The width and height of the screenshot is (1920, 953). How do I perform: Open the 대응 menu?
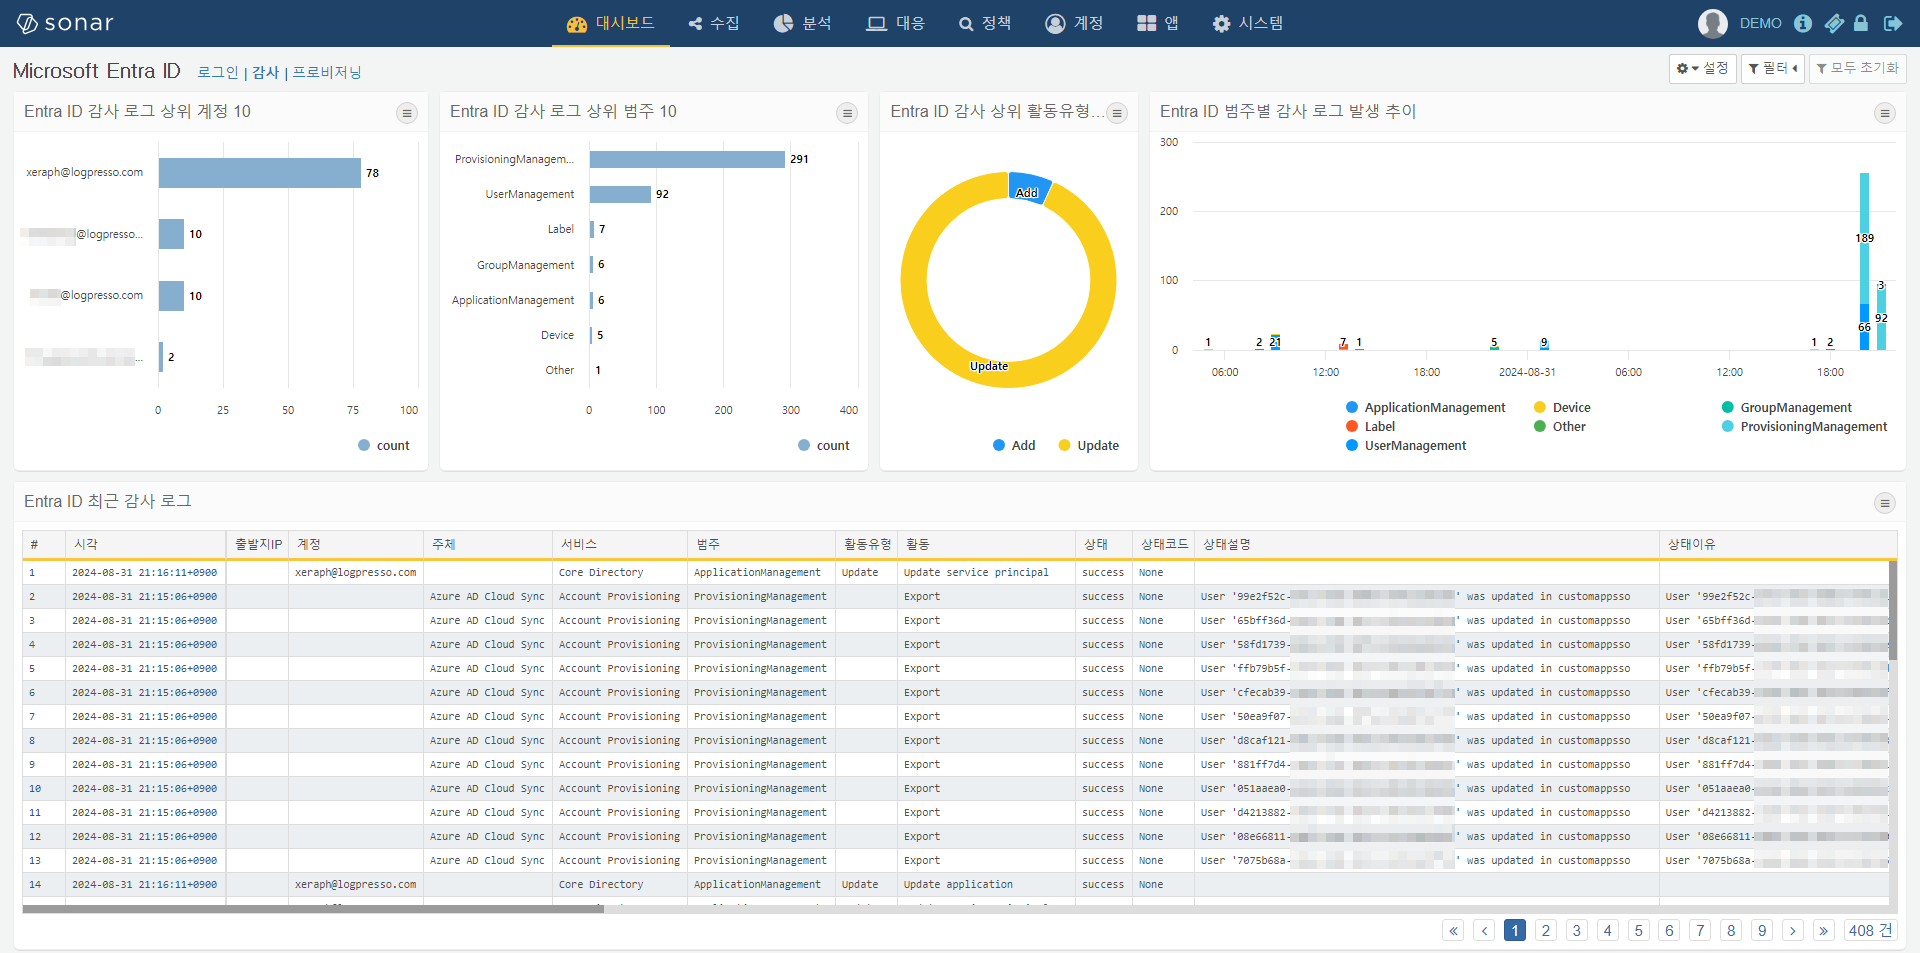tap(896, 23)
